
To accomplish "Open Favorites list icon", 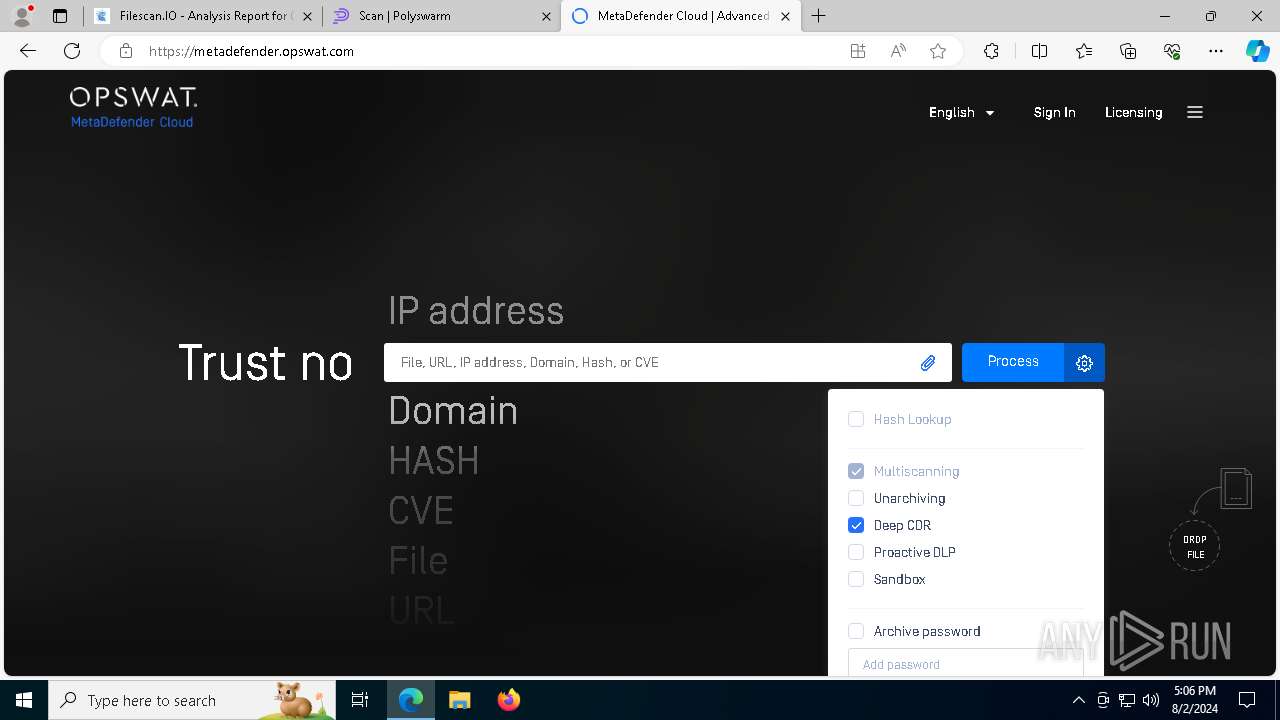I will click(1084, 51).
